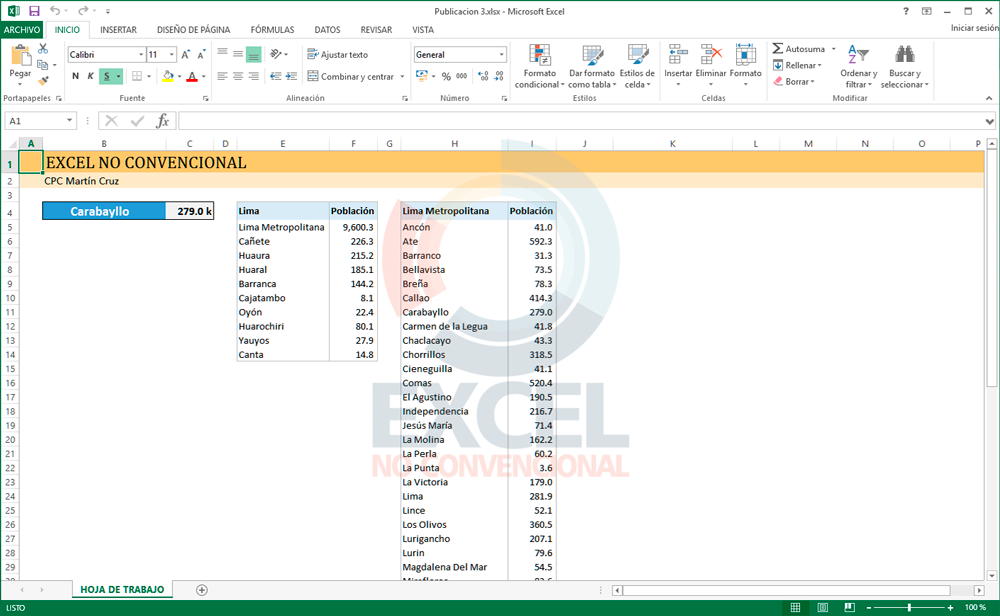The height and width of the screenshot is (616, 1000).
Task: Open Formato condicional in the Estilos group
Action: (x=539, y=66)
